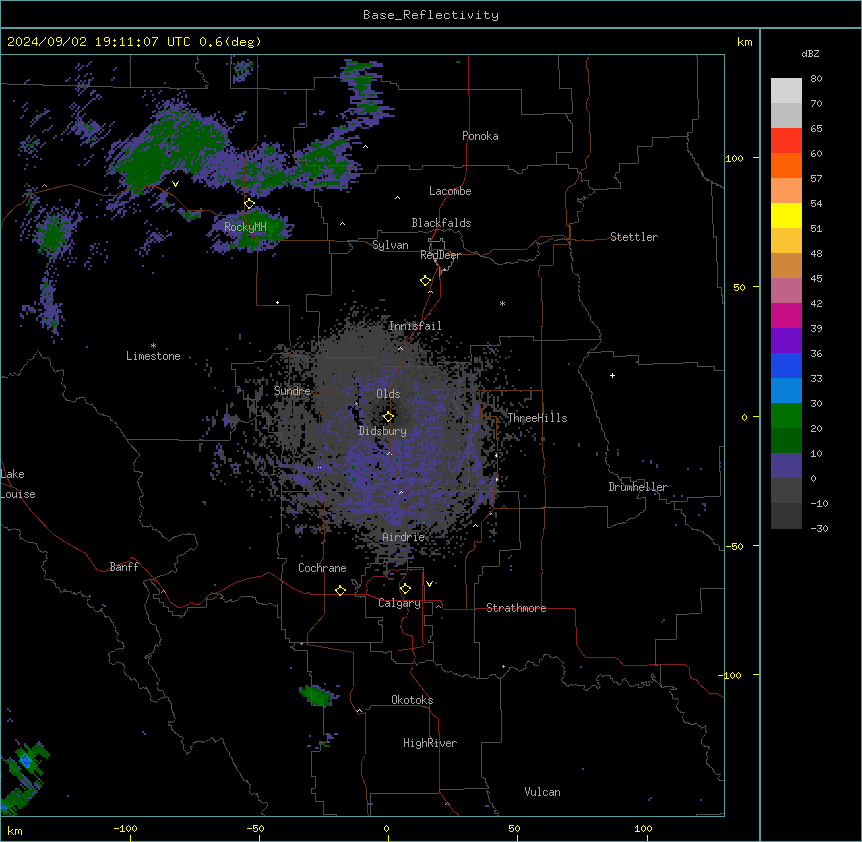
Task: Click the Sylvan town label
Action: point(390,245)
